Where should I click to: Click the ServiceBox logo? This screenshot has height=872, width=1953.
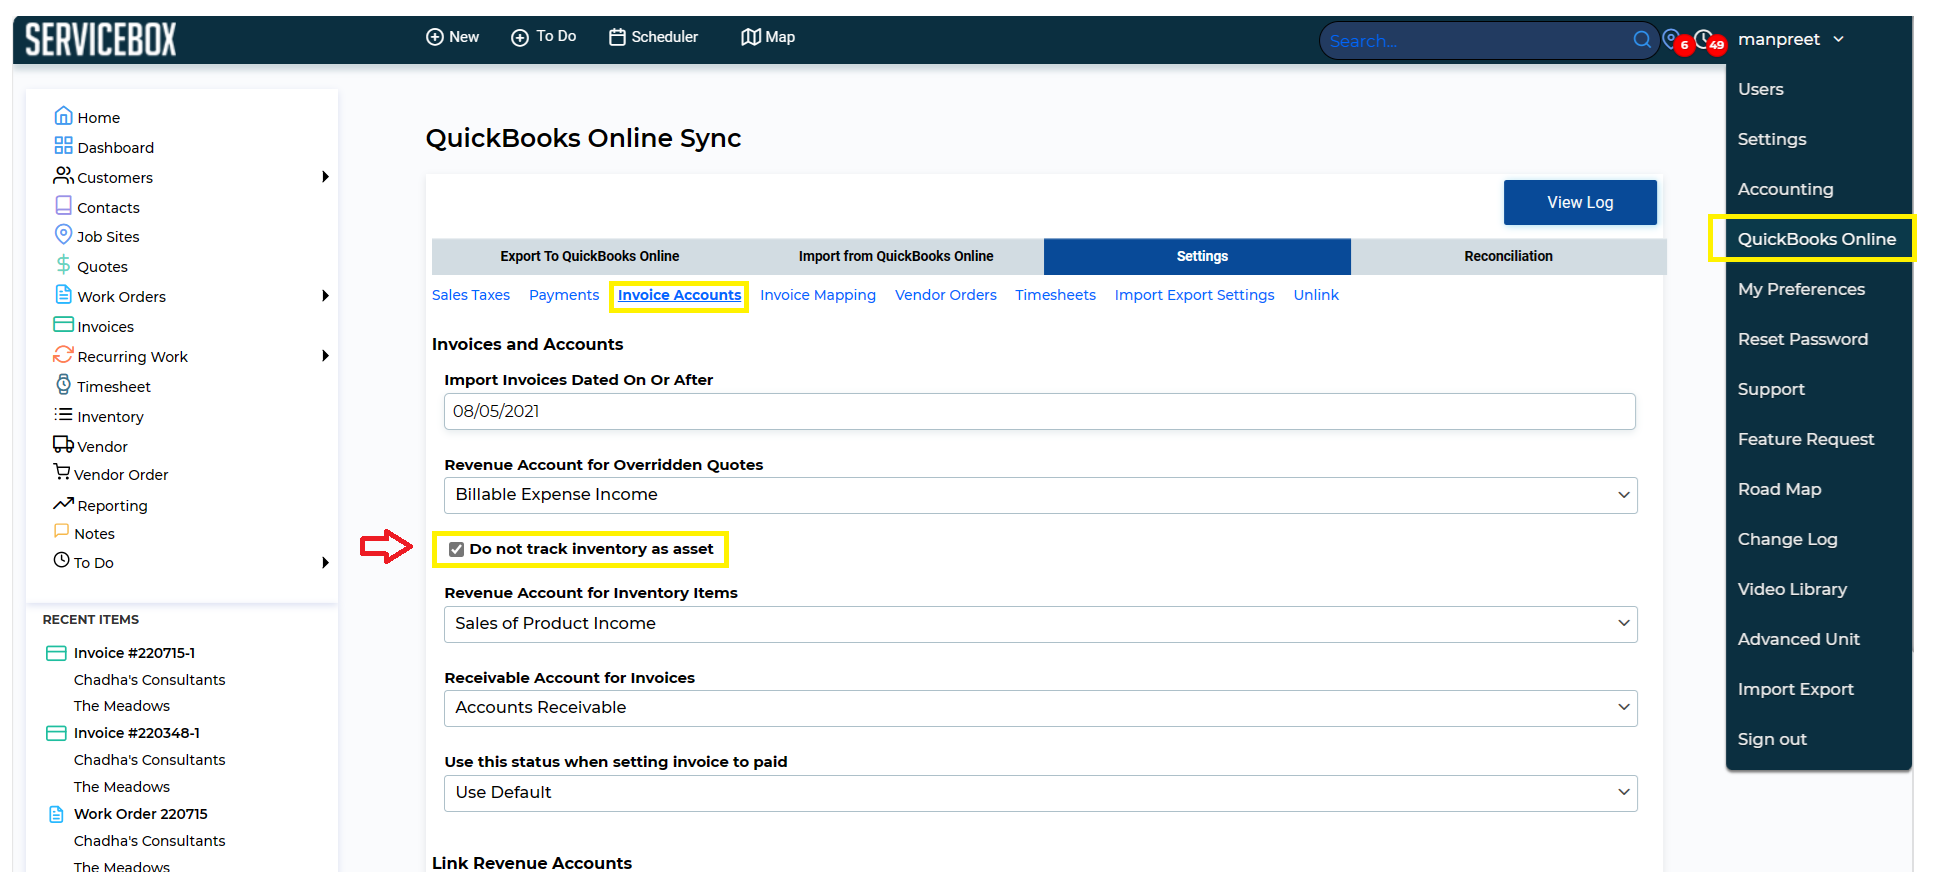click(x=100, y=40)
